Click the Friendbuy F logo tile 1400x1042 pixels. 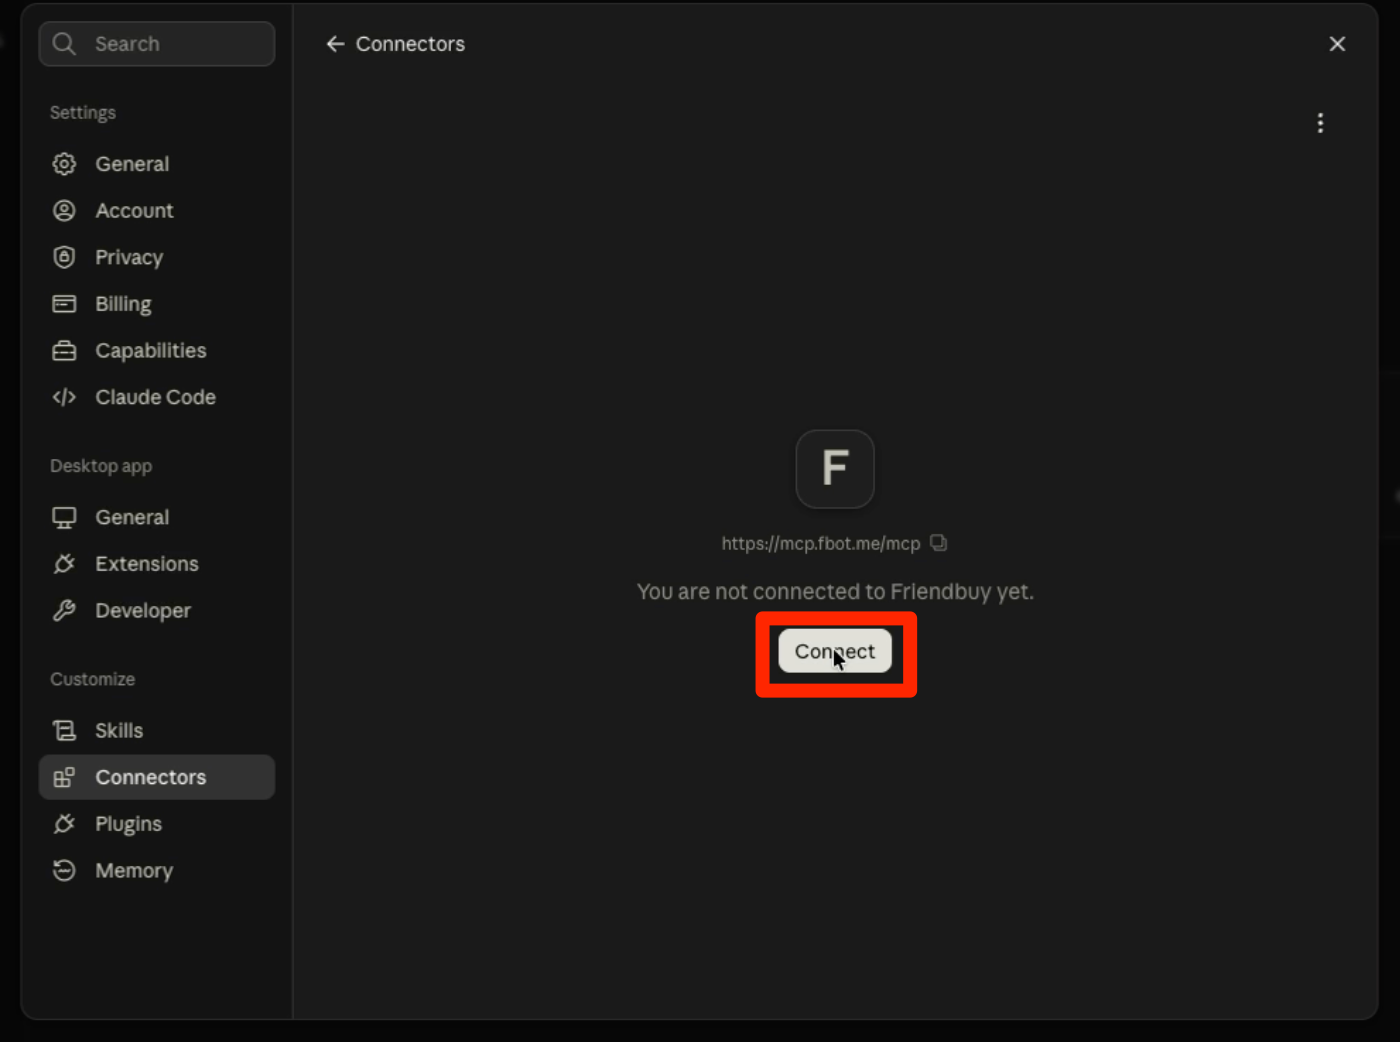835,469
